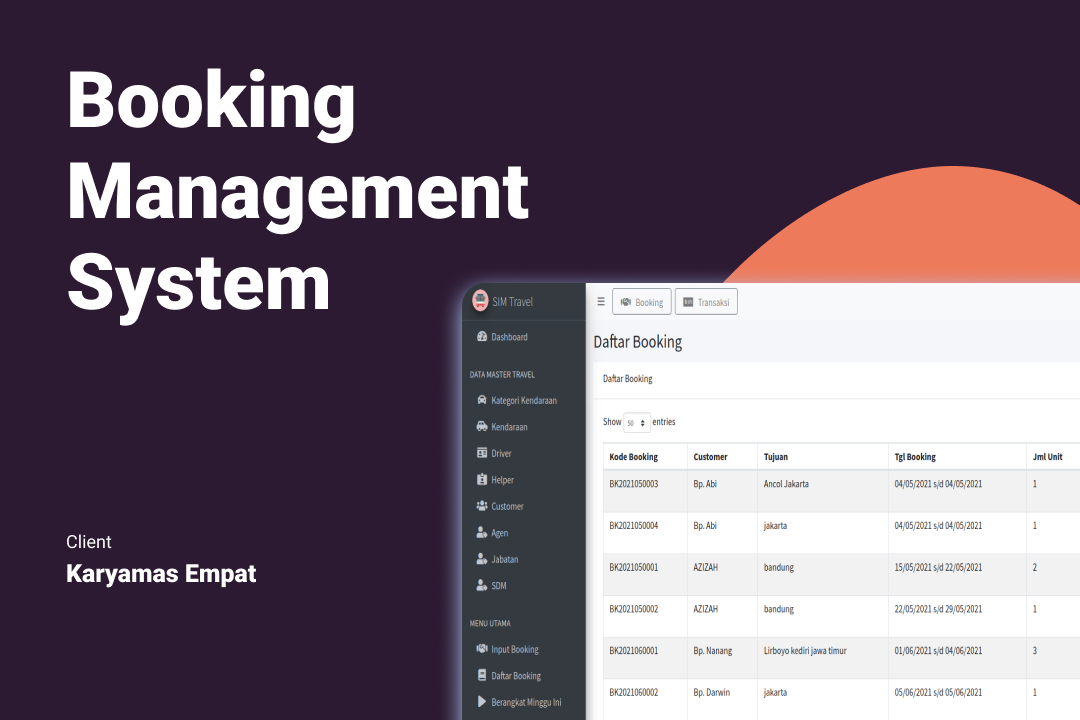Open the Booking top tab
The height and width of the screenshot is (720, 1080).
click(641, 302)
